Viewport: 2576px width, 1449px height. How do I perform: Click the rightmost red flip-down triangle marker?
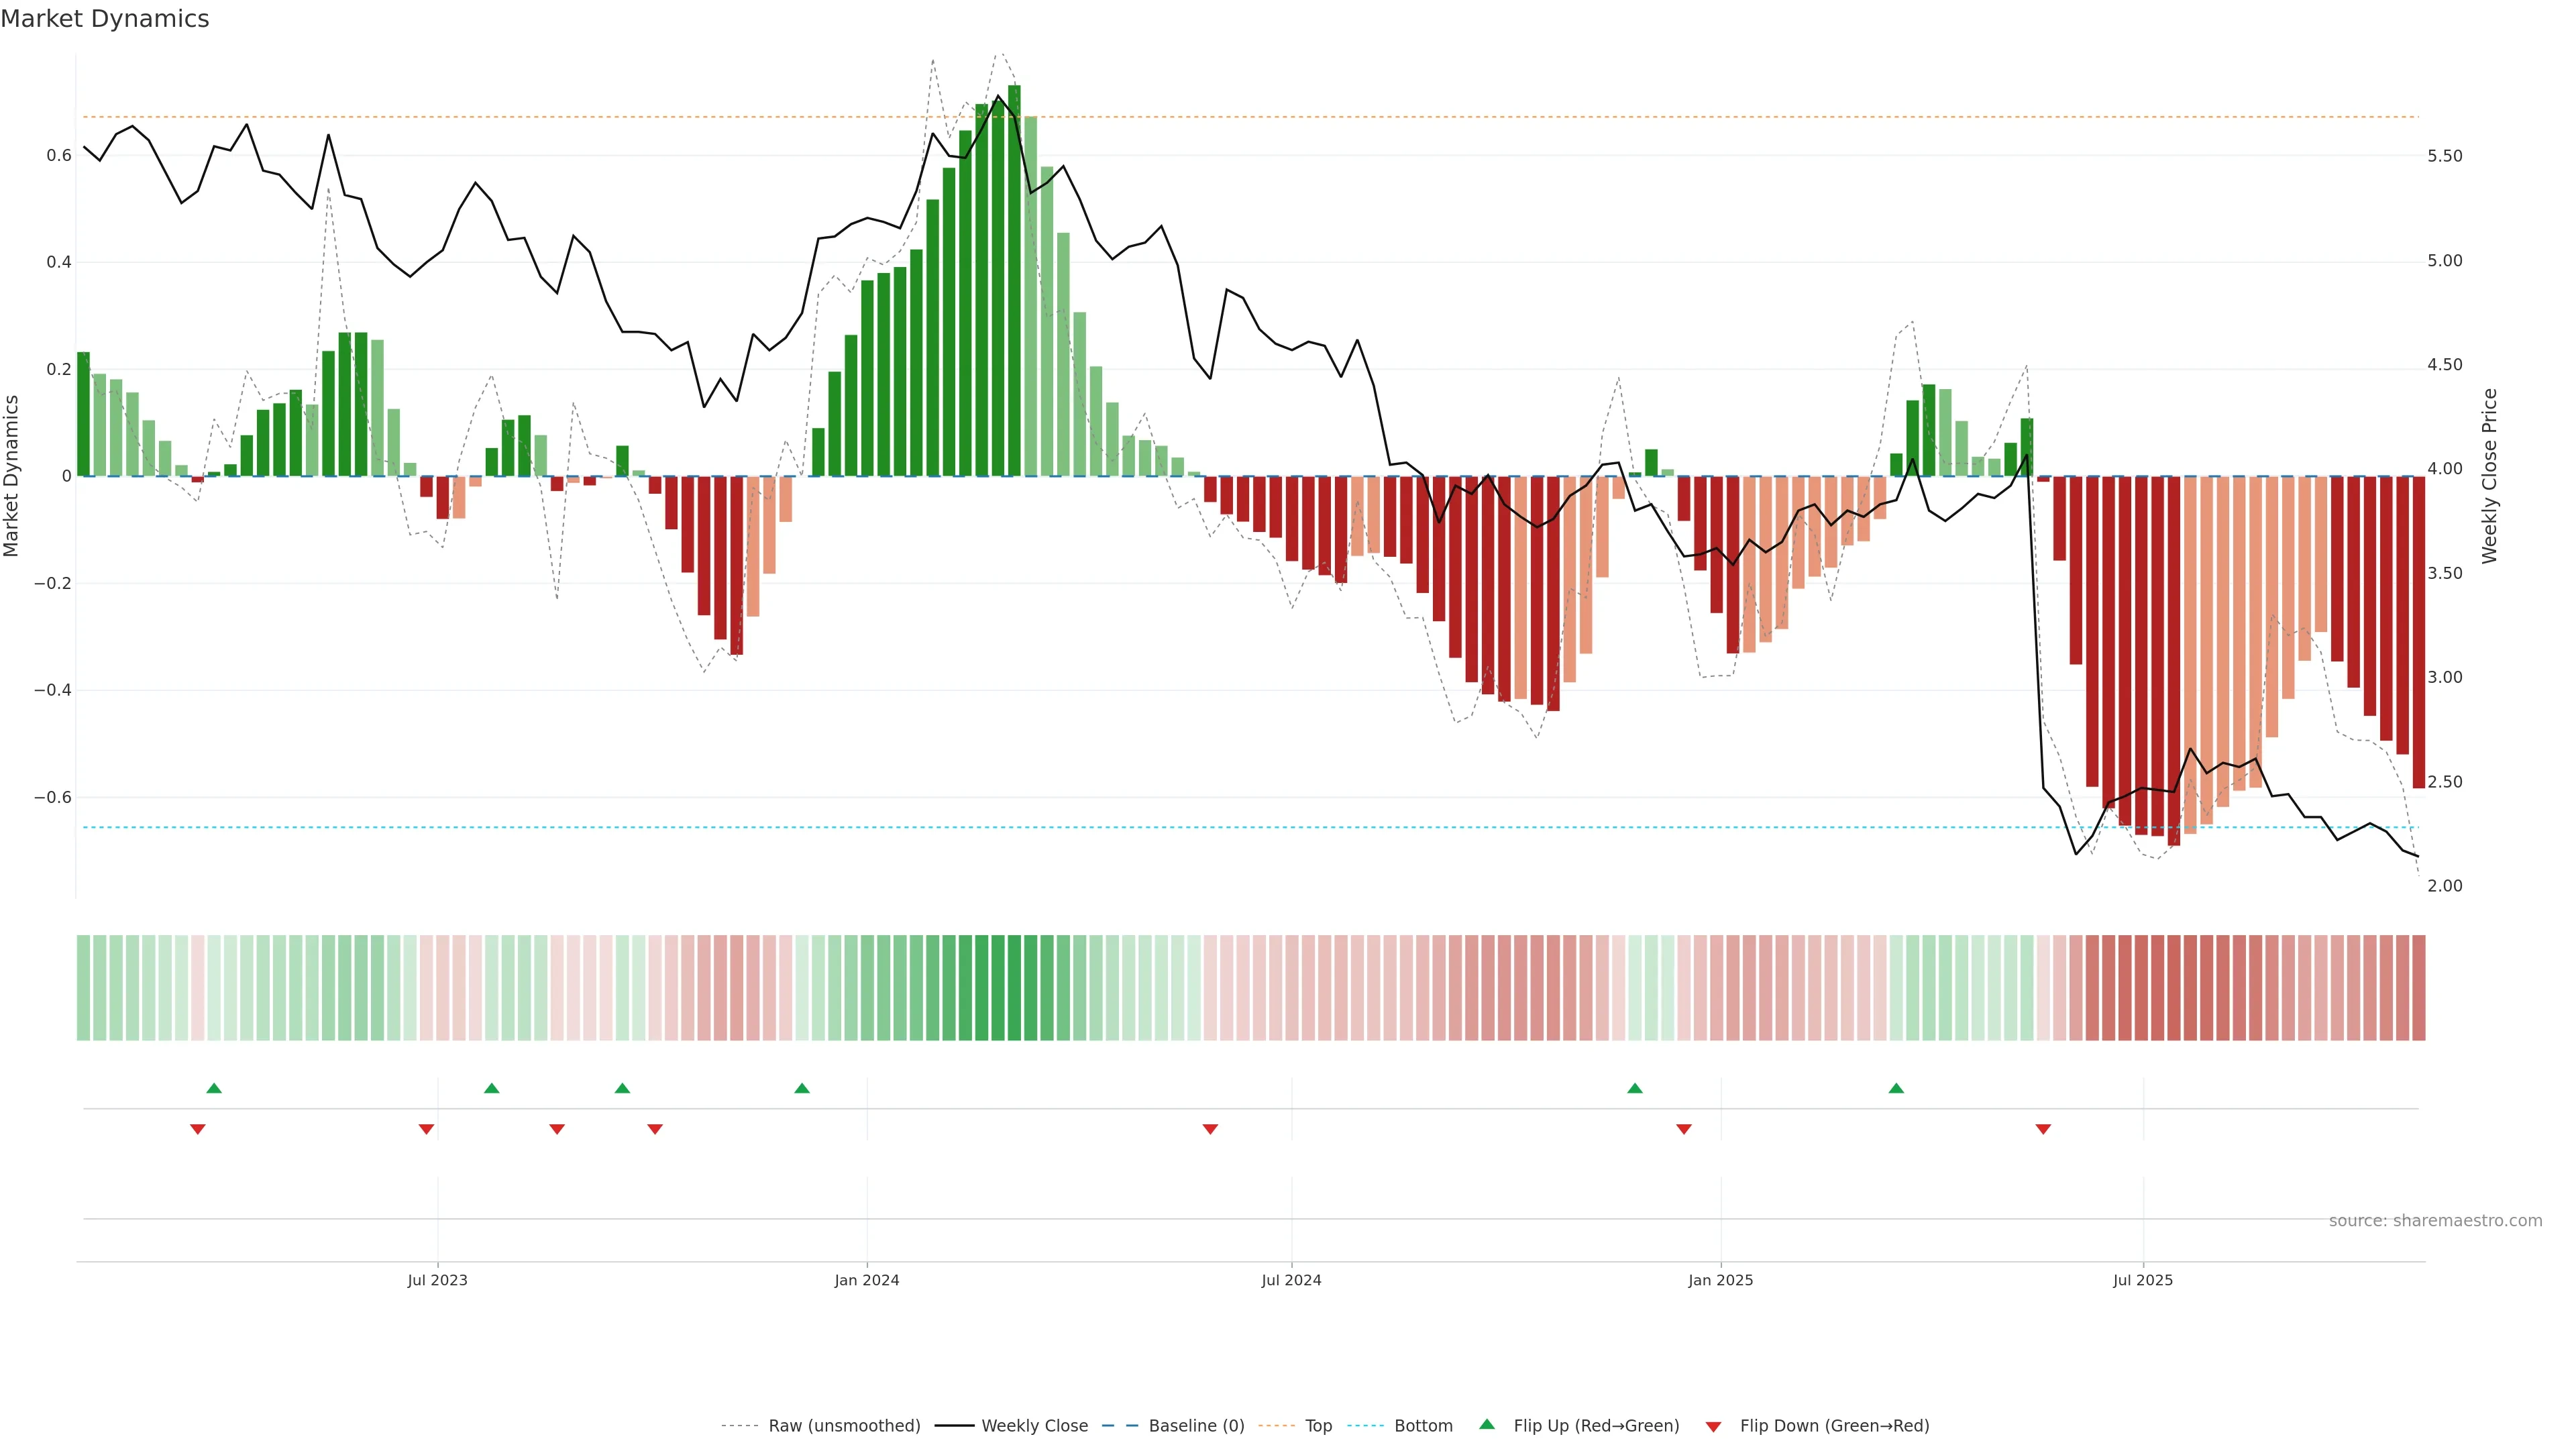(2043, 1129)
